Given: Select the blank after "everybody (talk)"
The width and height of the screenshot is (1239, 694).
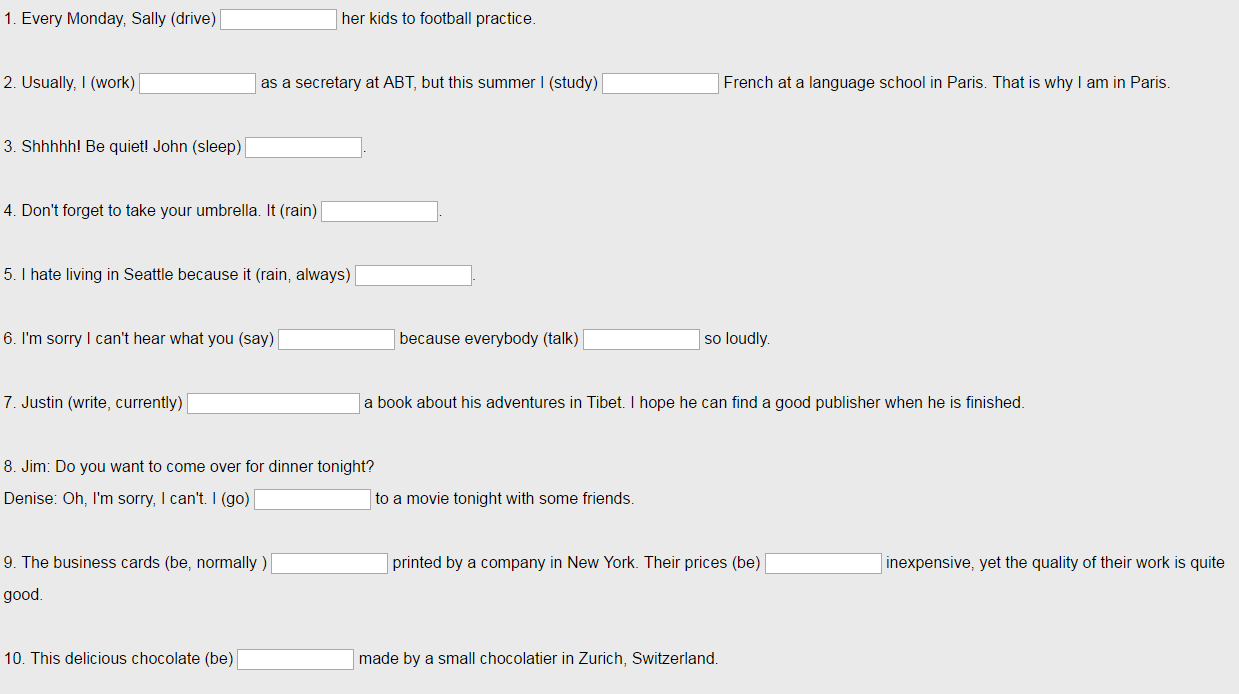Looking at the screenshot, I should (x=641, y=339).
